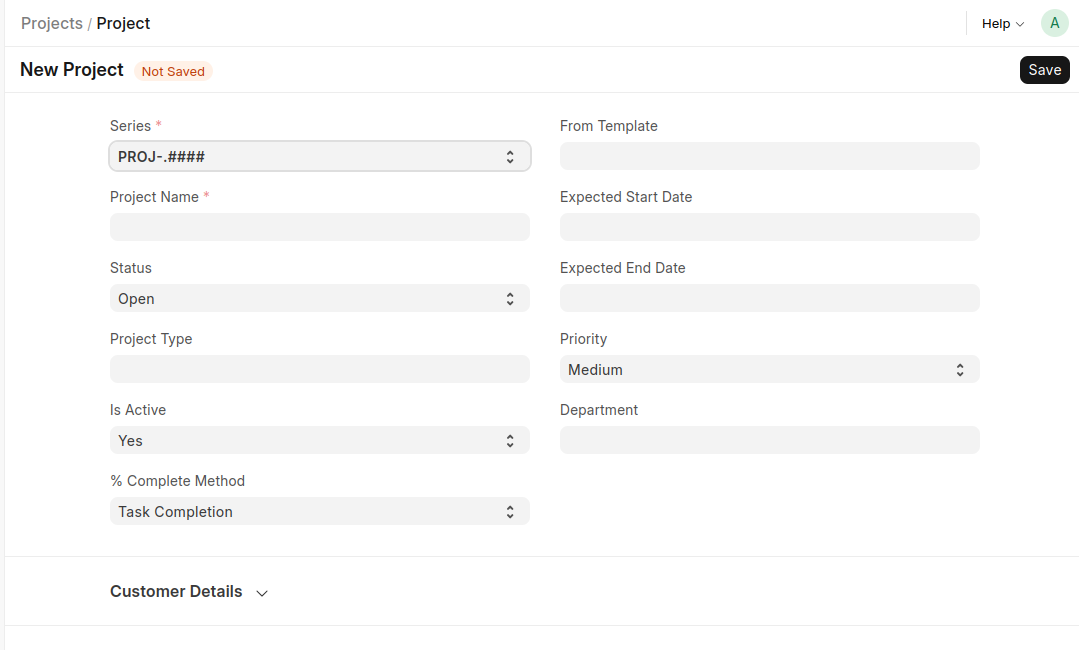1079x650 pixels.
Task: Click the Expected End Date field
Action: pyautogui.click(x=769, y=298)
